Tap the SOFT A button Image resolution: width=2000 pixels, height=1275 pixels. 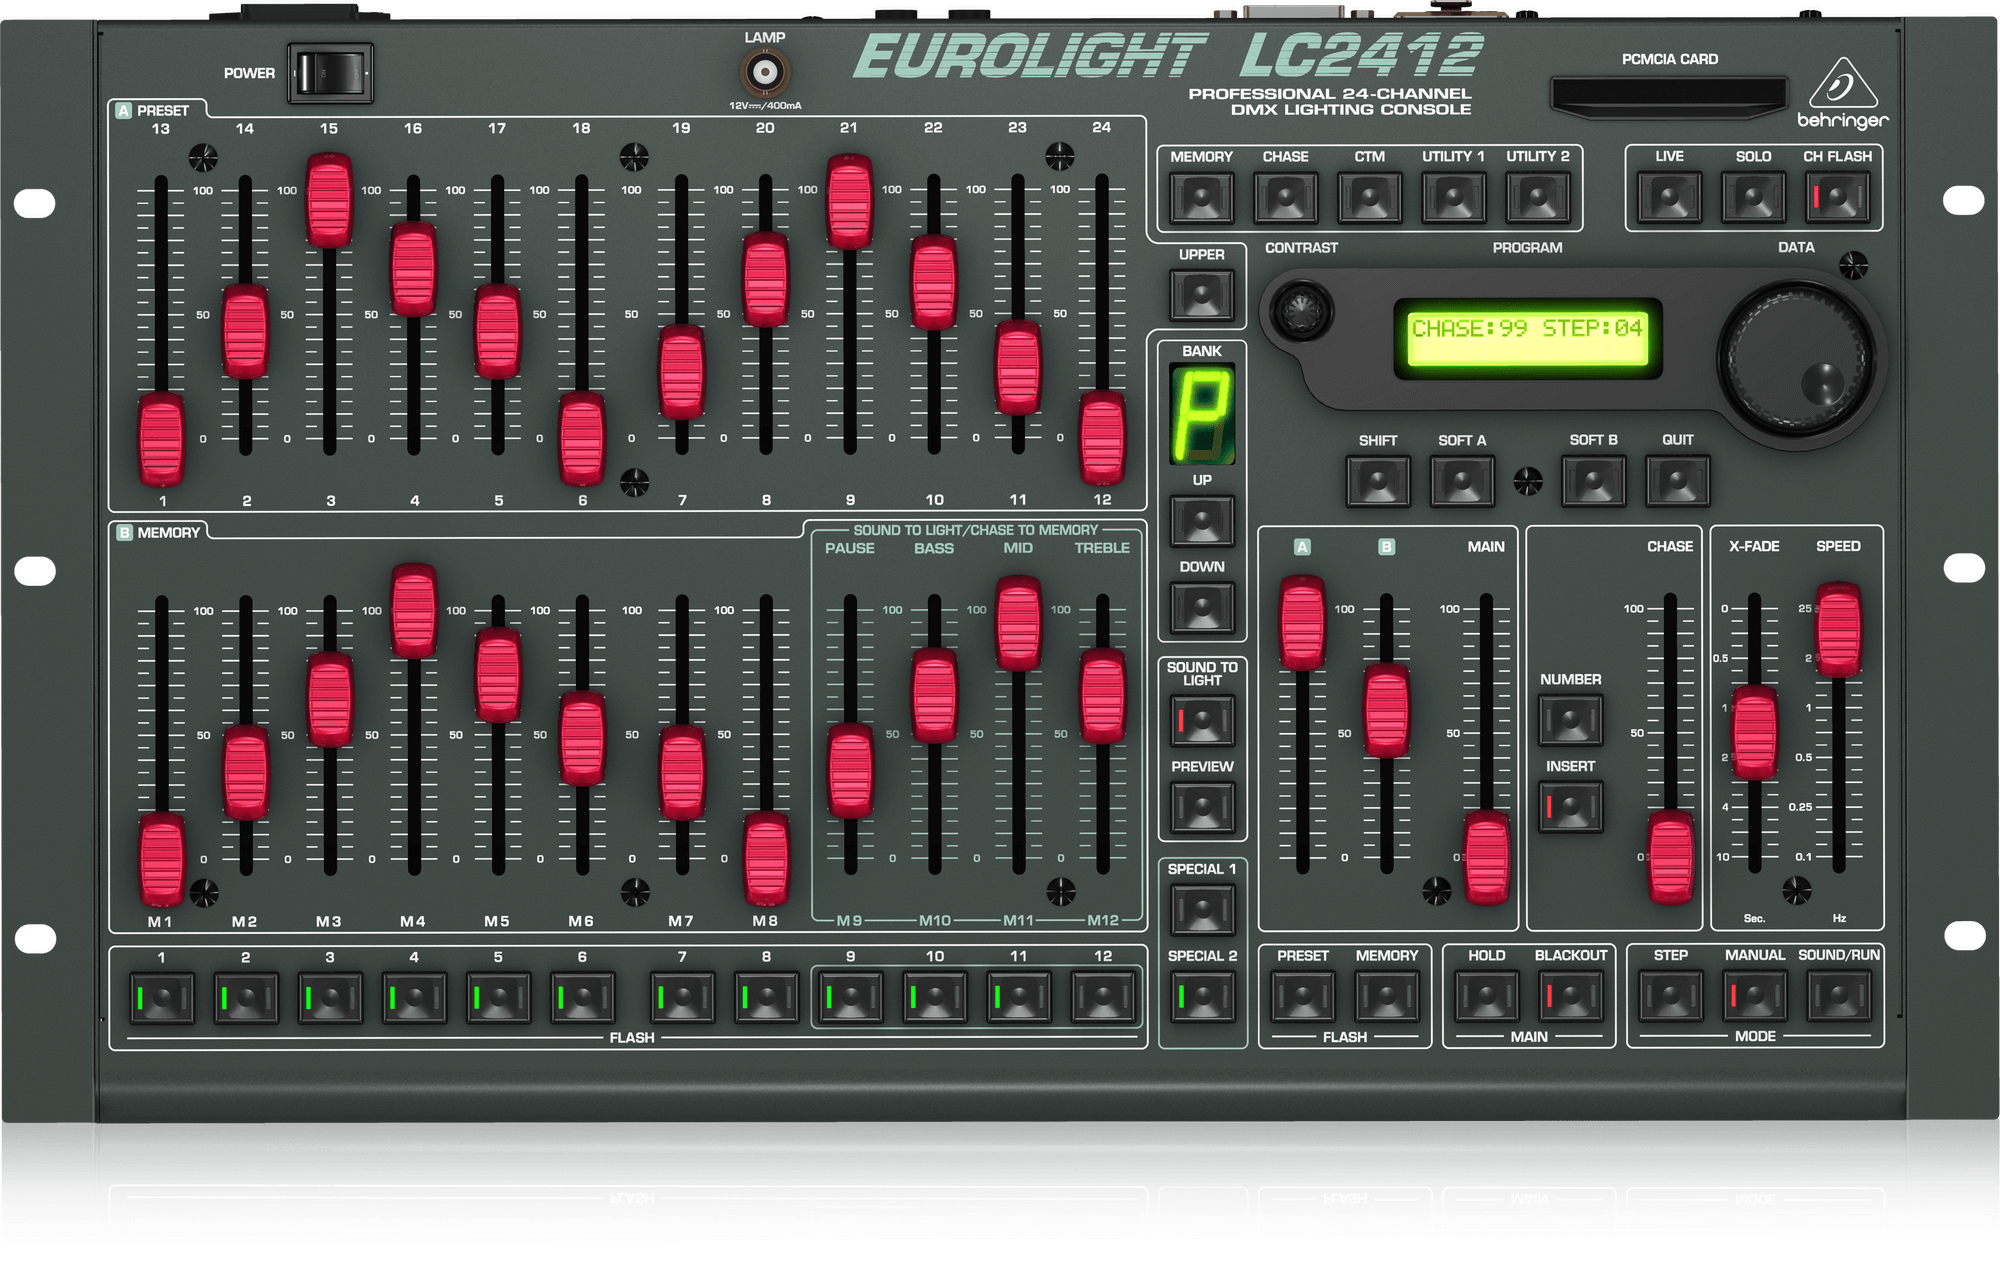point(1461,482)
